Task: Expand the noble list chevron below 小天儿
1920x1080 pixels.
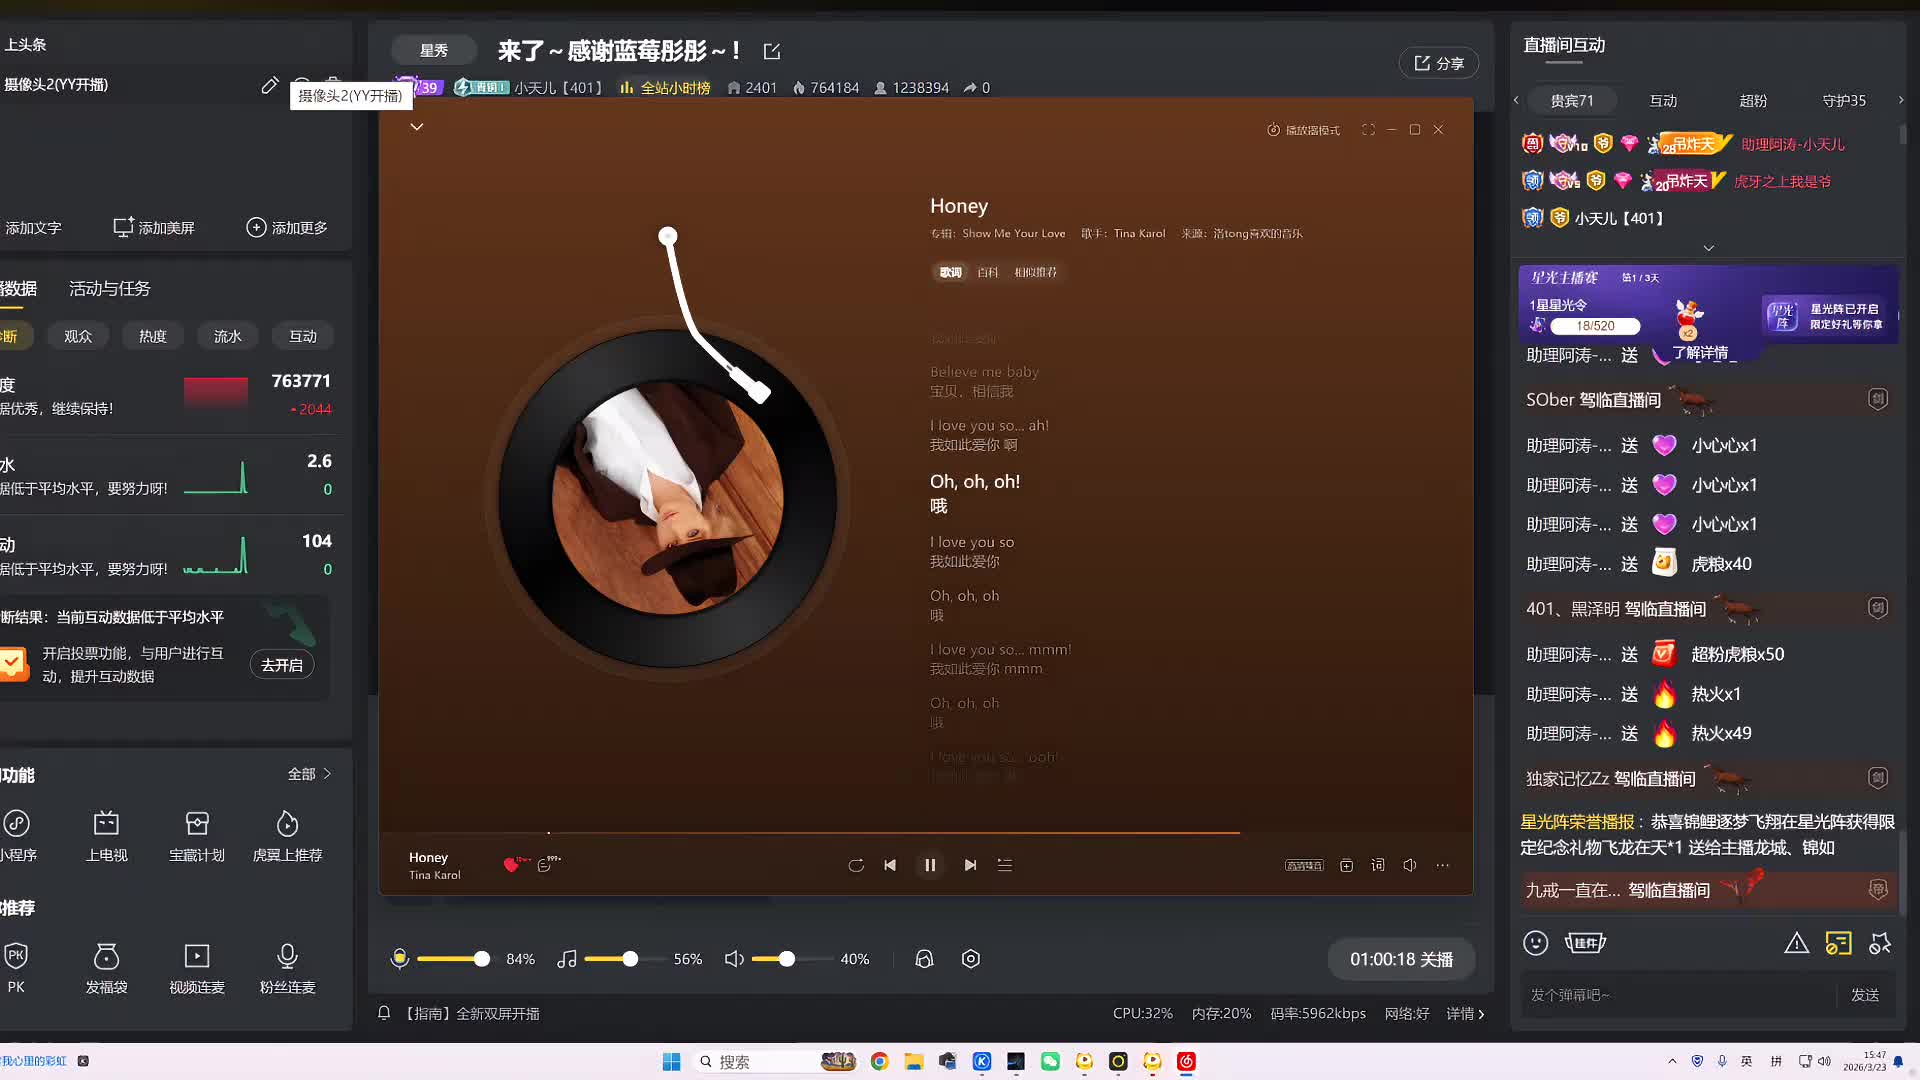Action: pos(1708,247)
